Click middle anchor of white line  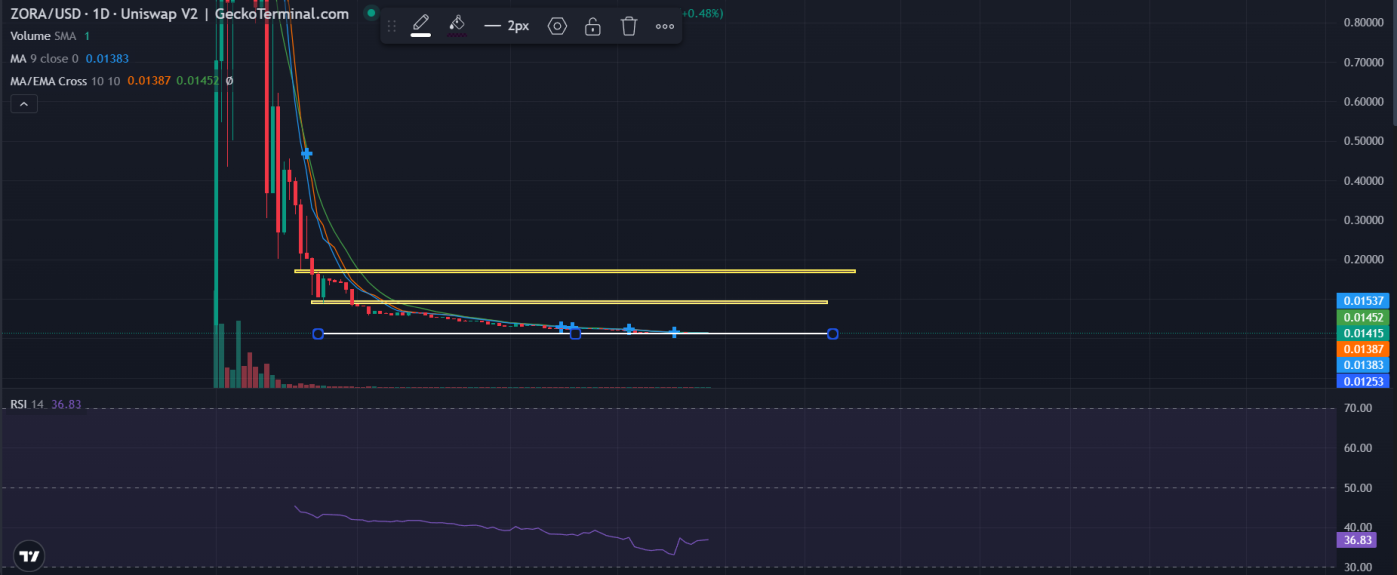coord(575,334)
